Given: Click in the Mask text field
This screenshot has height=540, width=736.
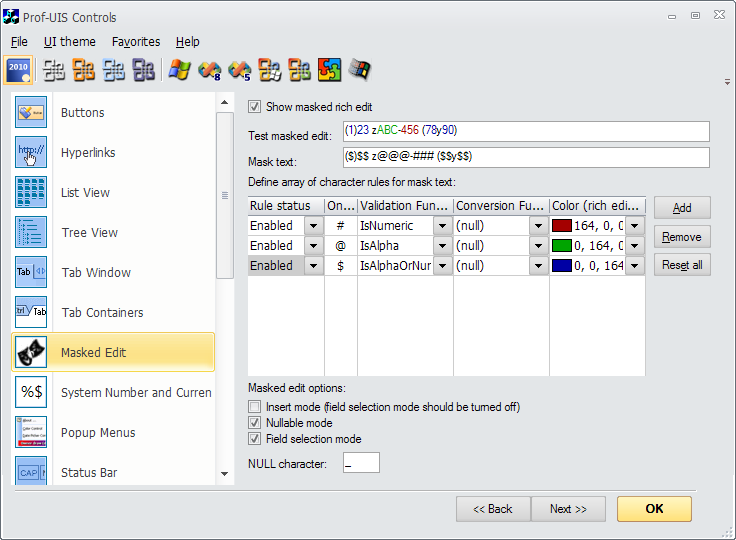Looking at the screenshot, I should click(526, 157).
